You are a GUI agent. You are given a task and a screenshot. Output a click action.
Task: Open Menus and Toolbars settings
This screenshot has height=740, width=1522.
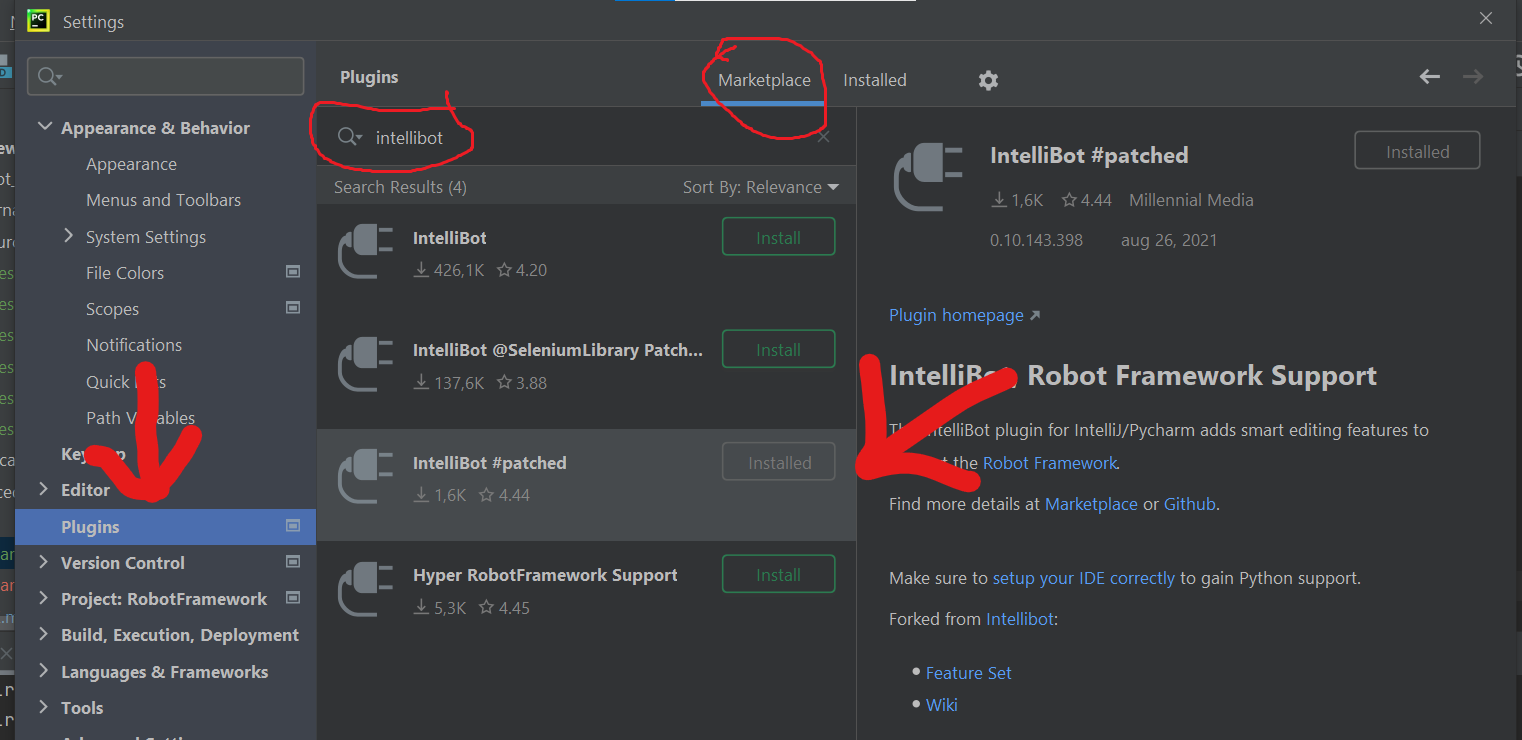click(x=163, y=200)
